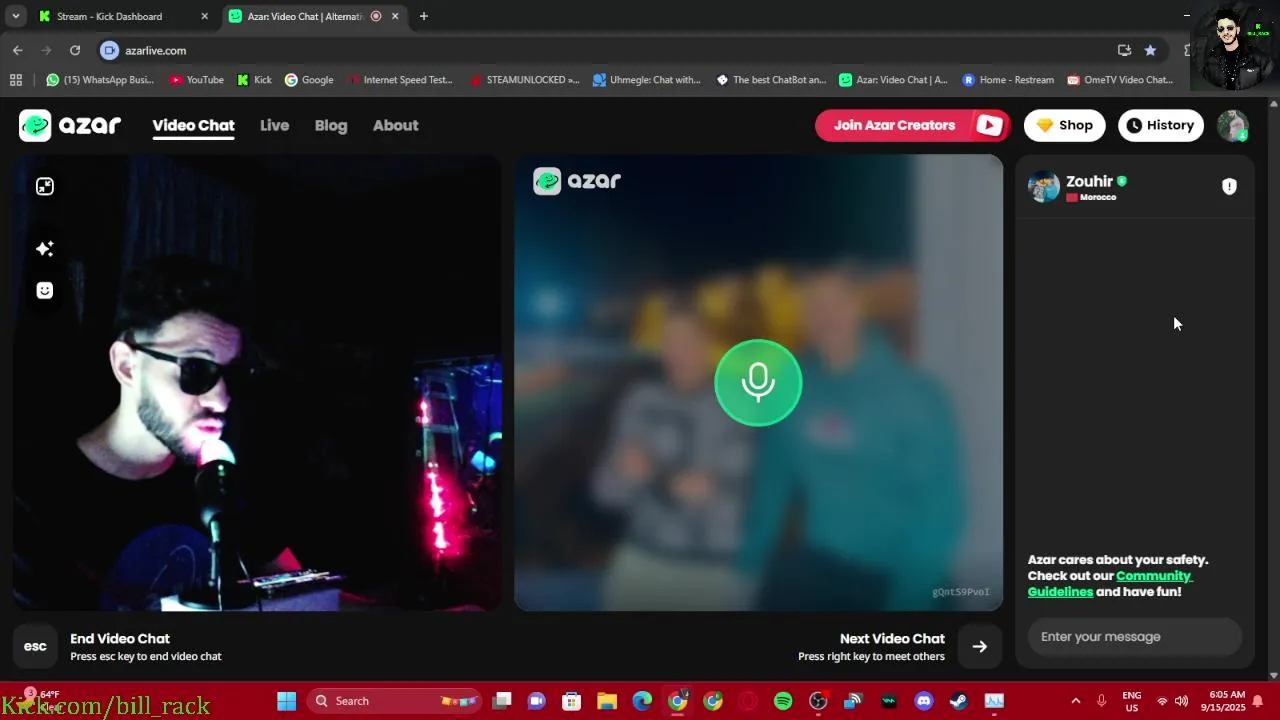Open Microsoft Edge from taskbar
1280x720 pixels.
(642, 701)
